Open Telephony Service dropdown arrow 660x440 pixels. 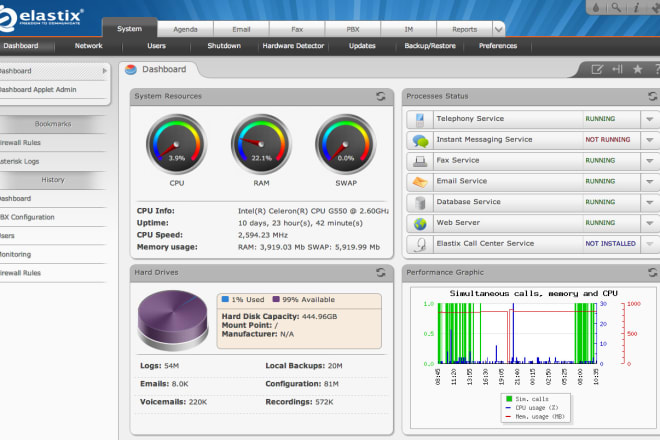coord(649,119)
